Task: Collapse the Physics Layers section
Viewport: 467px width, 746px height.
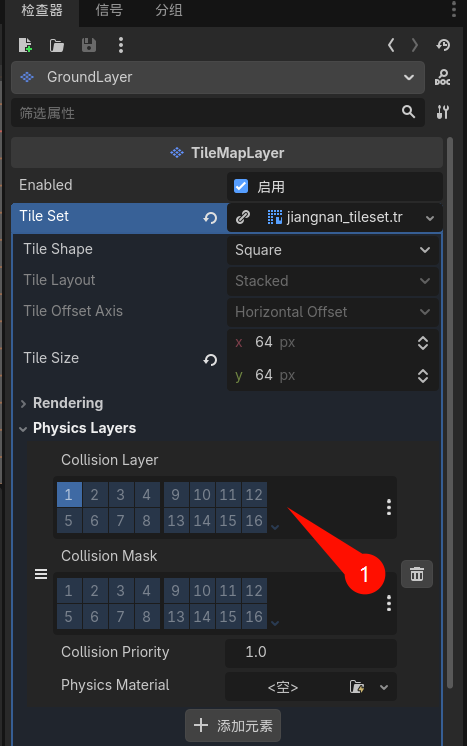Action: pyautogui.click(x=78, y=428)
